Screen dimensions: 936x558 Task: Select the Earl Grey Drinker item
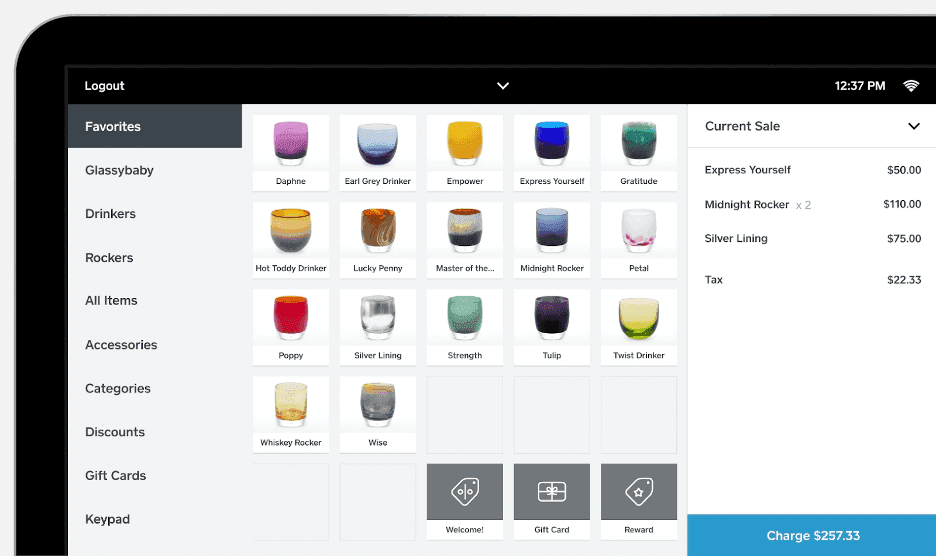tap(378, 153)
